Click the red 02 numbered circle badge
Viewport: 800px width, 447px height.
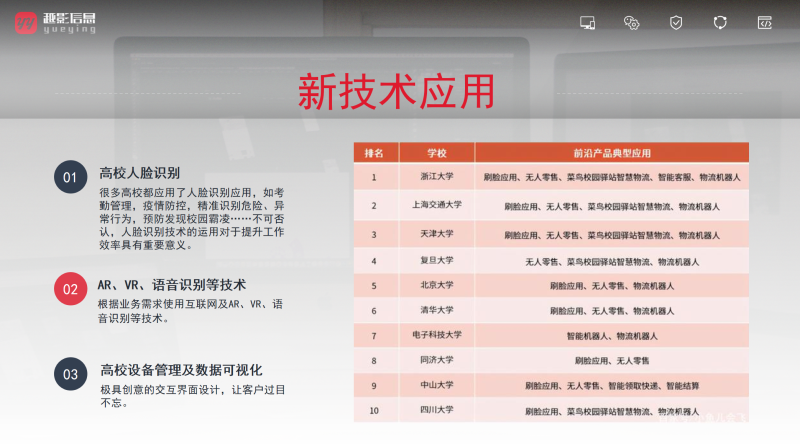[70, 289]
